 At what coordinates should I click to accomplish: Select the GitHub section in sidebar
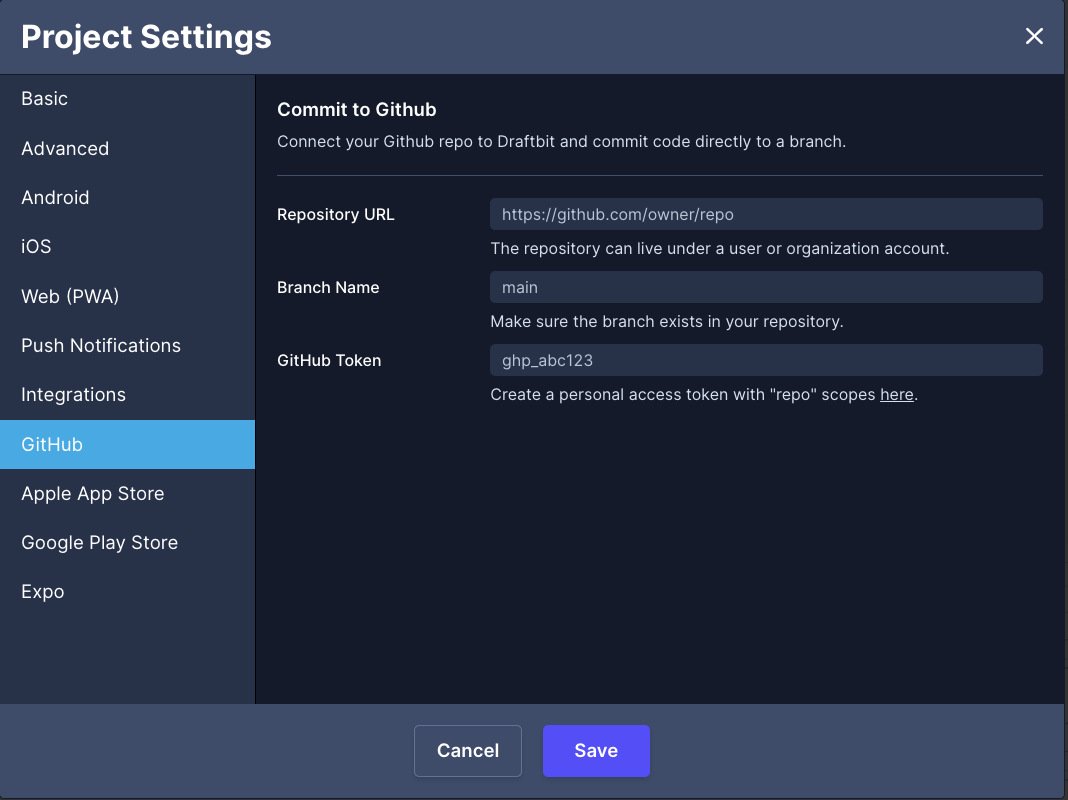tap(127, 444)
